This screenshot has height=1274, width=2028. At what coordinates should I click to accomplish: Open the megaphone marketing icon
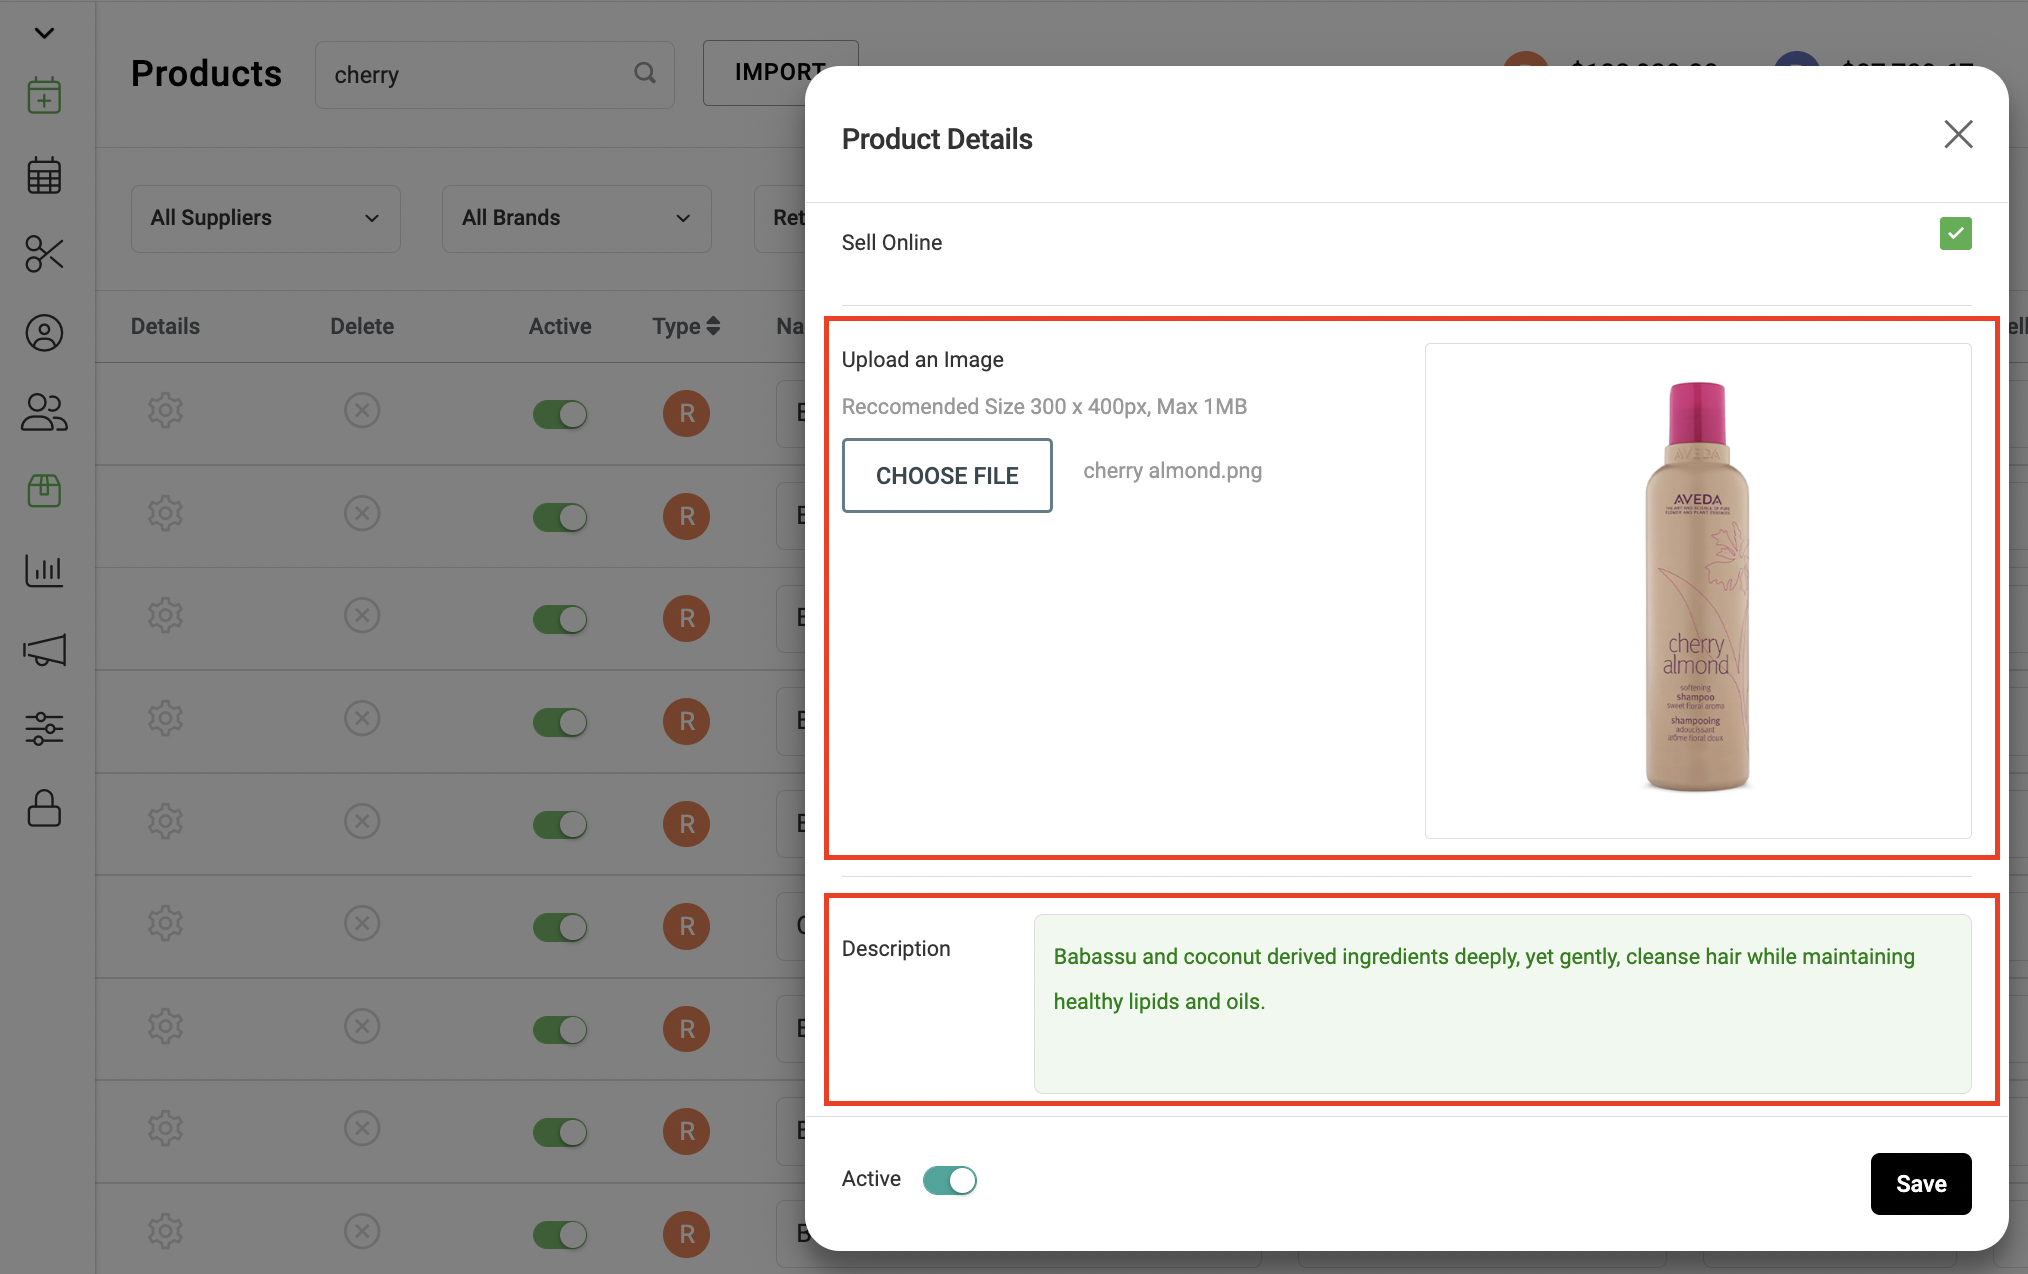pos(44,650)
